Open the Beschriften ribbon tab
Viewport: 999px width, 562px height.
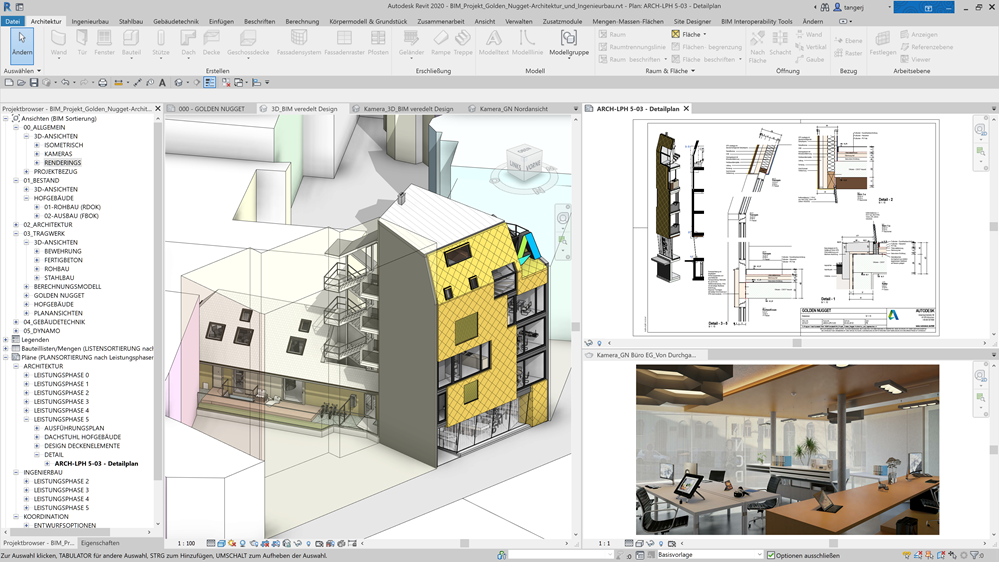click(x=259, y=21)
